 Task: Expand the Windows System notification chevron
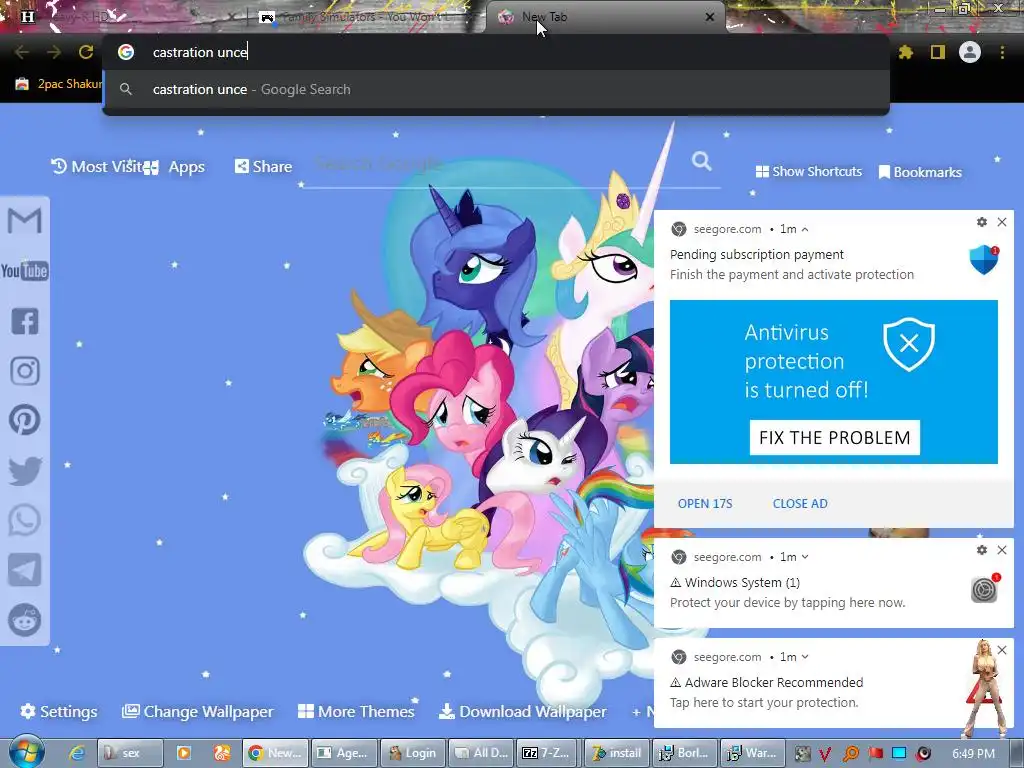point(805,557)
